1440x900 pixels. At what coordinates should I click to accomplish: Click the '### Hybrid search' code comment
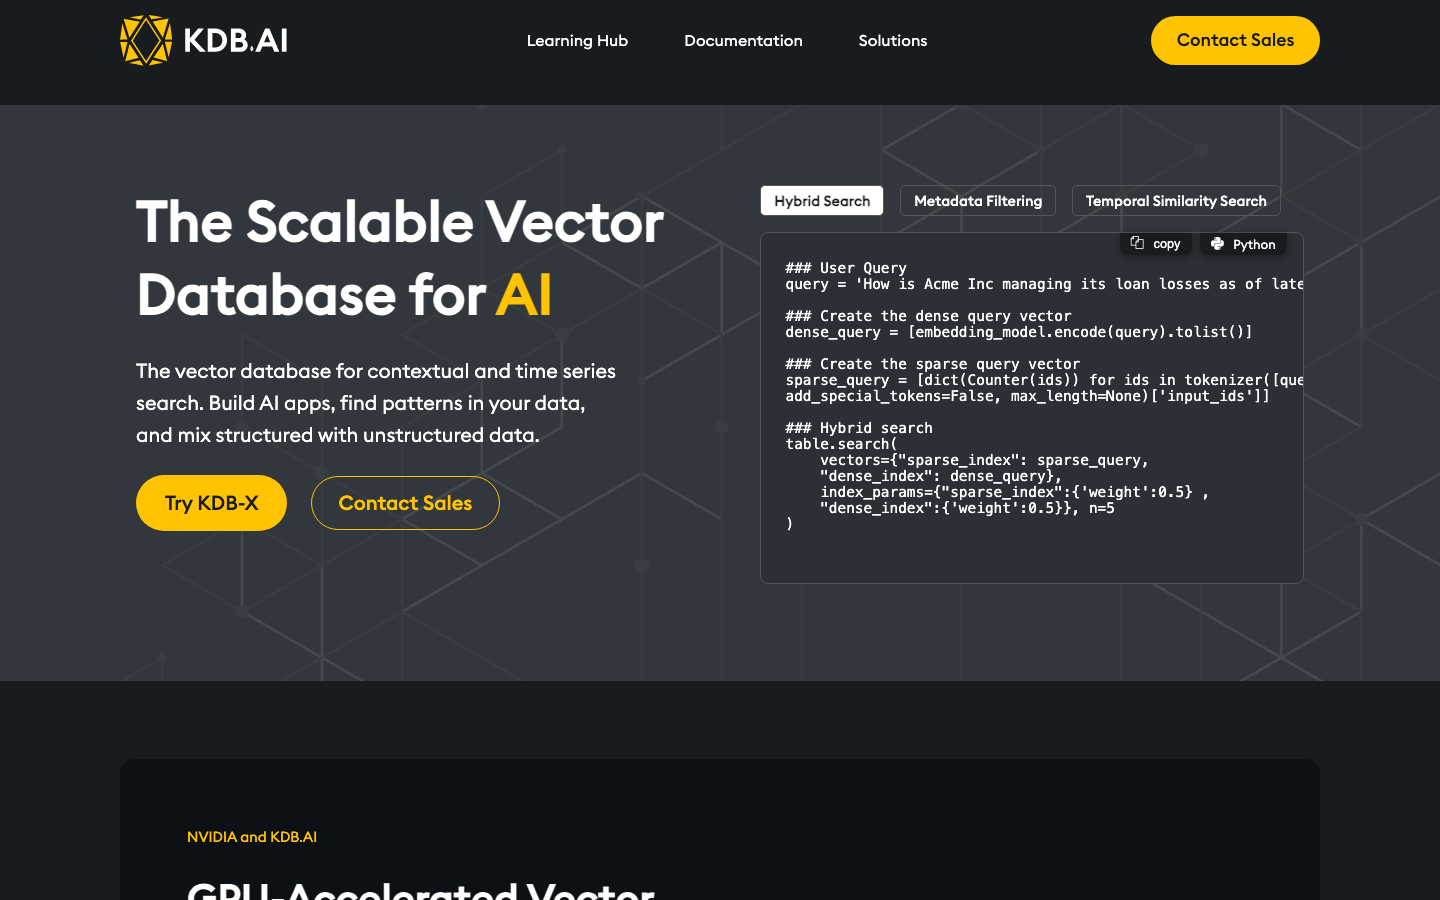tap(859, 428)
